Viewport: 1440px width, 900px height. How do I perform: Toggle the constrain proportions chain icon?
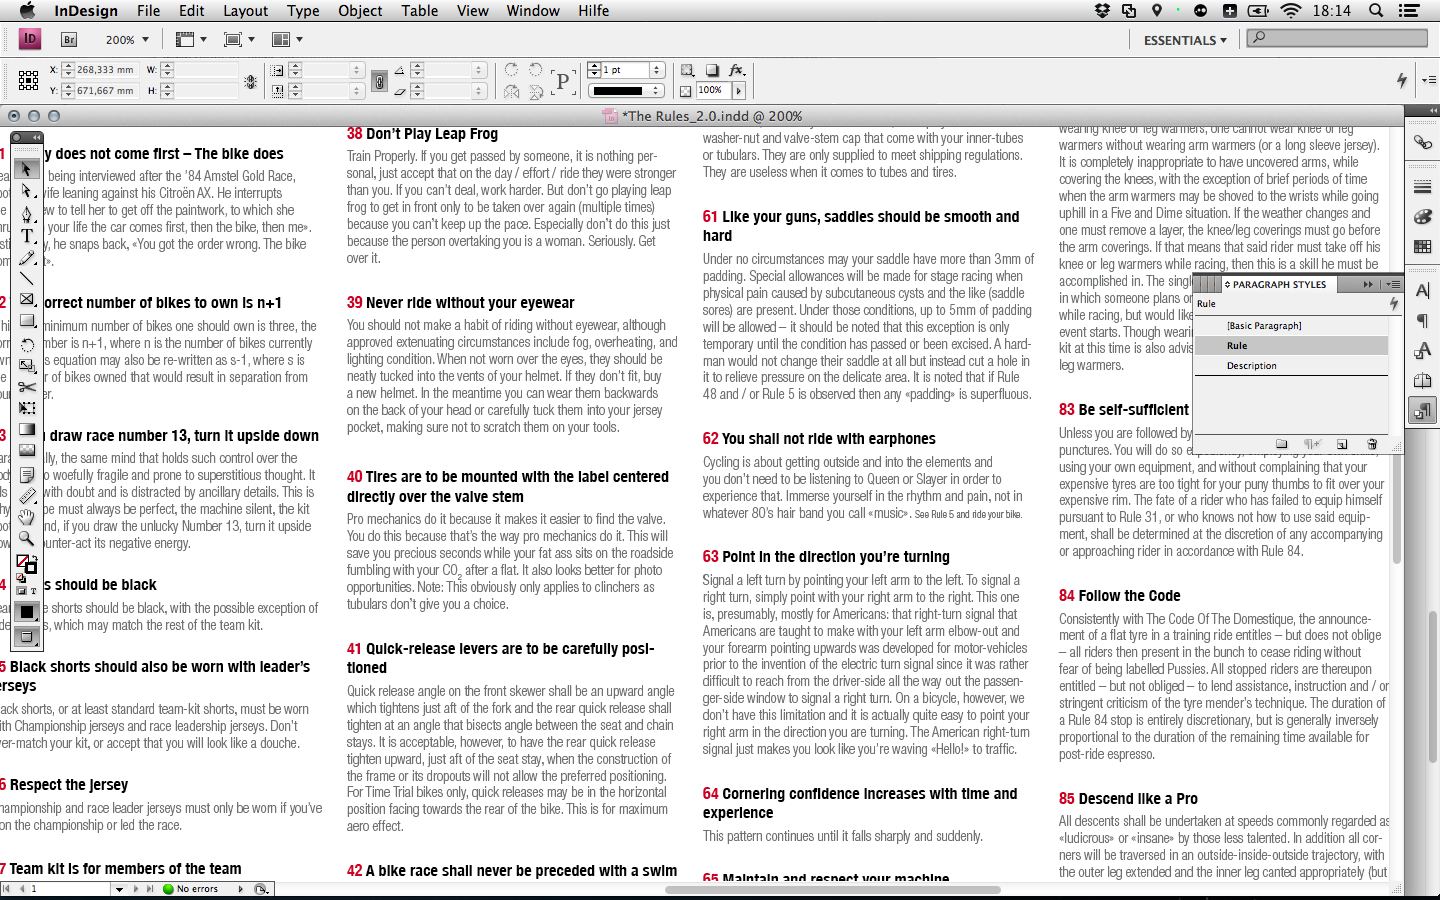pyautogui.click(x=379, y=81)
